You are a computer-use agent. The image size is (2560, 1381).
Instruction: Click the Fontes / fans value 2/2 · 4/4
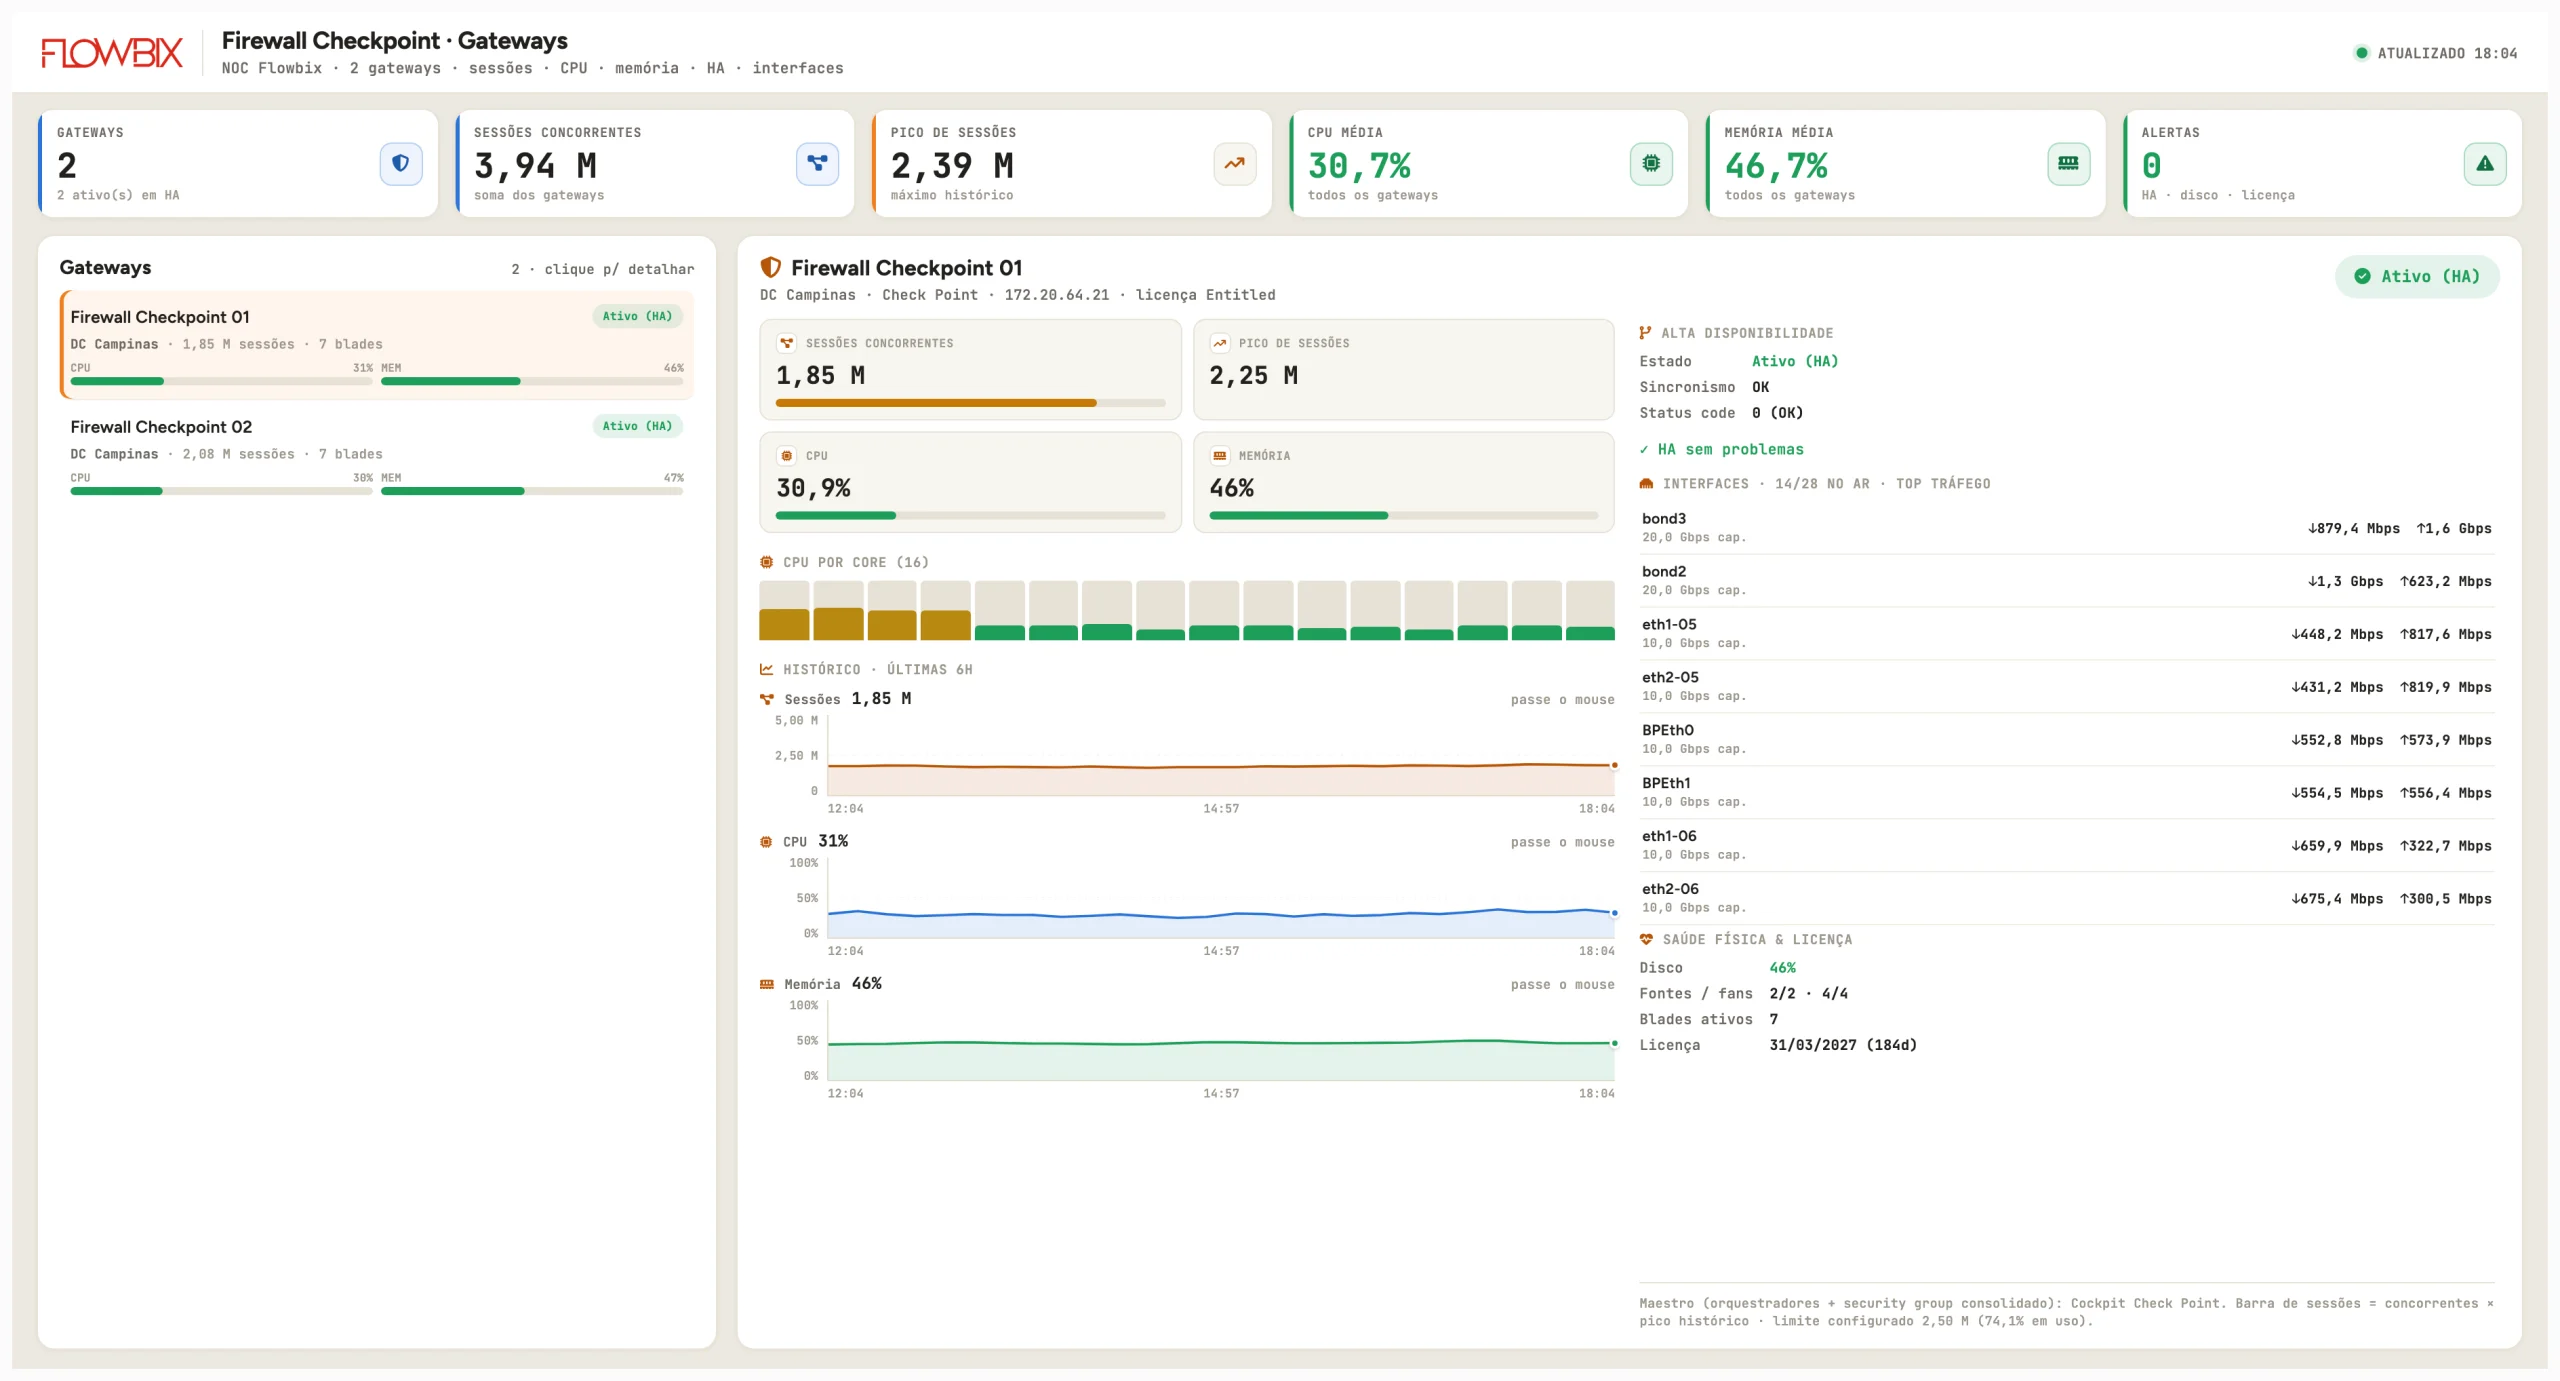coord(1809,994)
